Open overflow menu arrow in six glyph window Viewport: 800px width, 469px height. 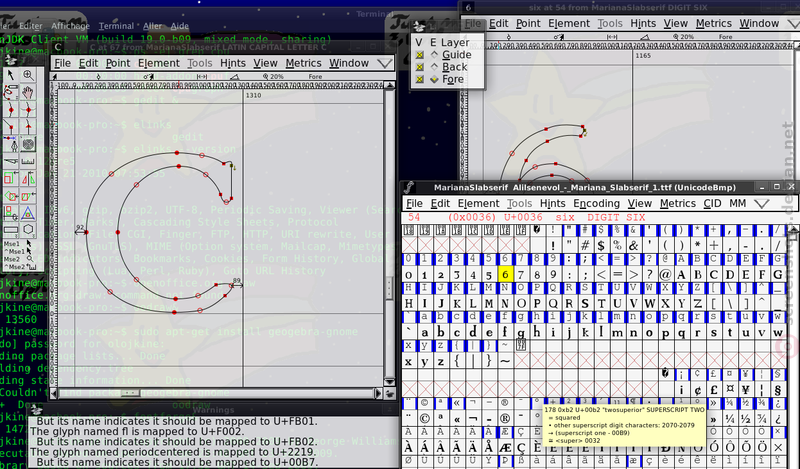(794, 23)
